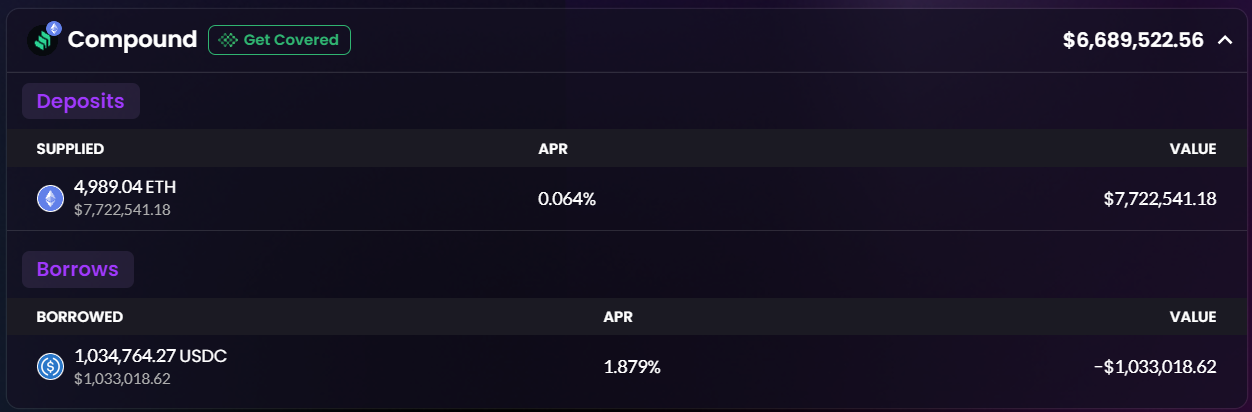Click the total $6,689,522.56 balance
The height and width of the screenshot is (412, 1252).
[1133, 40]
